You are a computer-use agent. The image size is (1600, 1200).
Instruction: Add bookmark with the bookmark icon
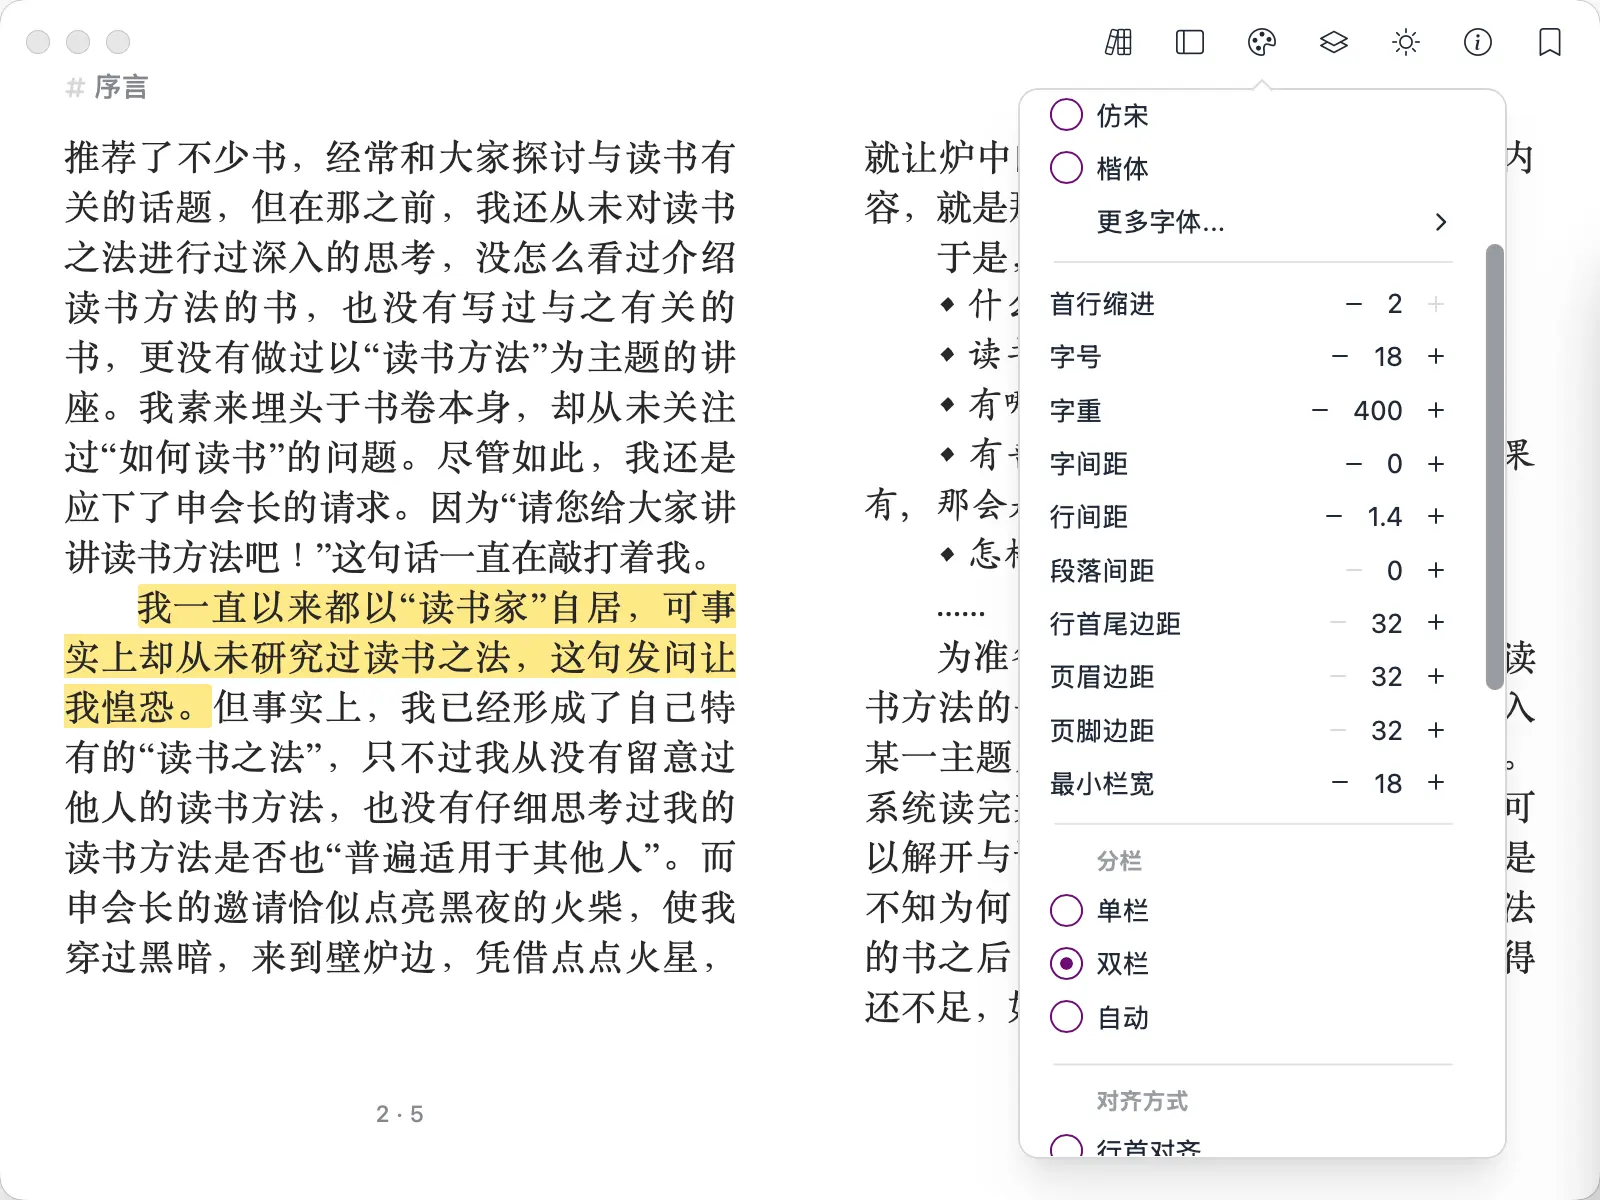[x=1550, y=42]
